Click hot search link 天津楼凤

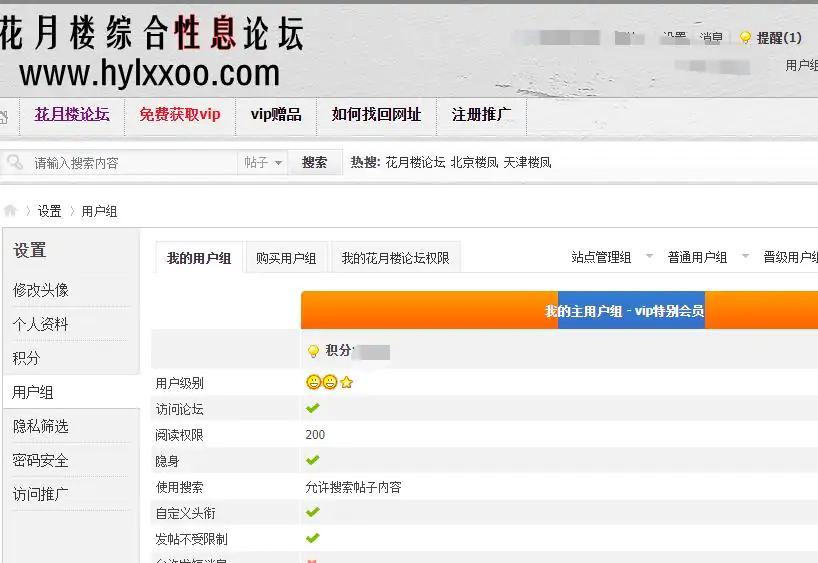click(x=527, y=163)
